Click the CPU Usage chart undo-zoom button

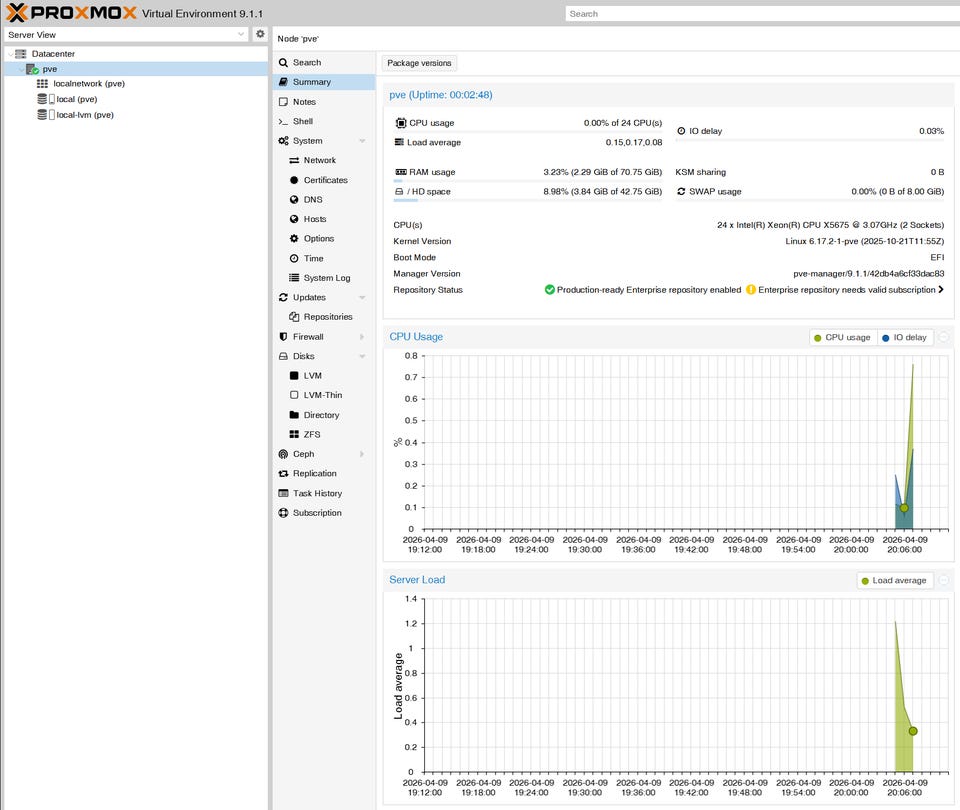944,337
